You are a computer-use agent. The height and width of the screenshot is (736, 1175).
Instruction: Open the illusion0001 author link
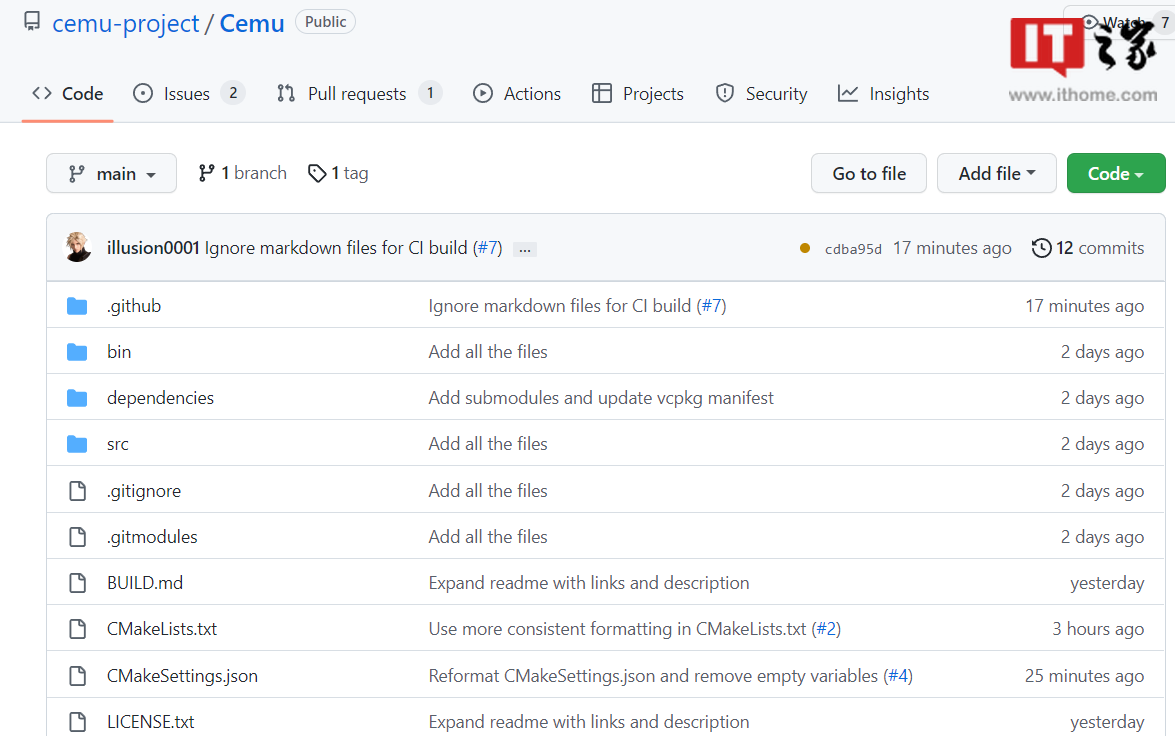pyautogui.click(x=153, y=248)
